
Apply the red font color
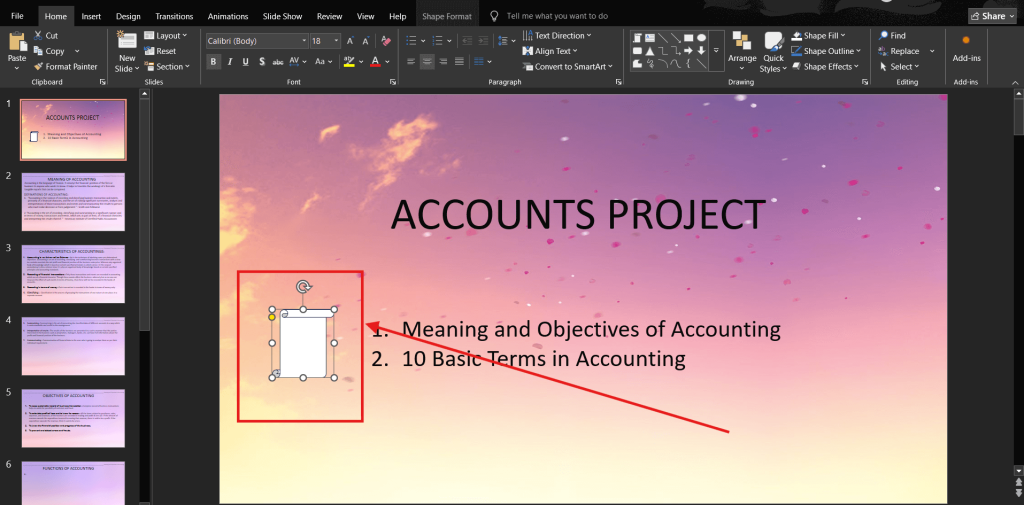(376, 61)
